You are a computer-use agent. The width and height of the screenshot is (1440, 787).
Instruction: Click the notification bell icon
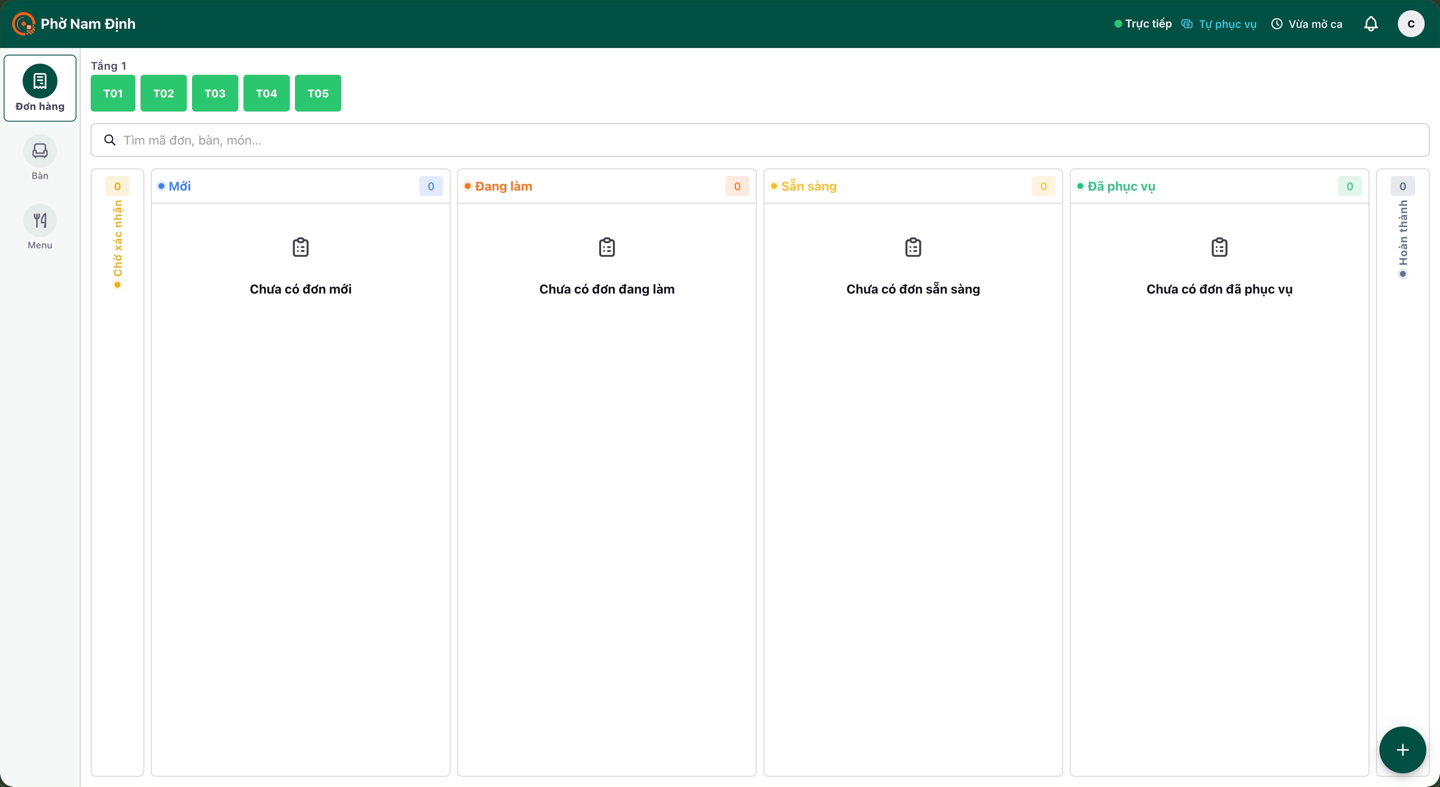tap(1371, 24)
